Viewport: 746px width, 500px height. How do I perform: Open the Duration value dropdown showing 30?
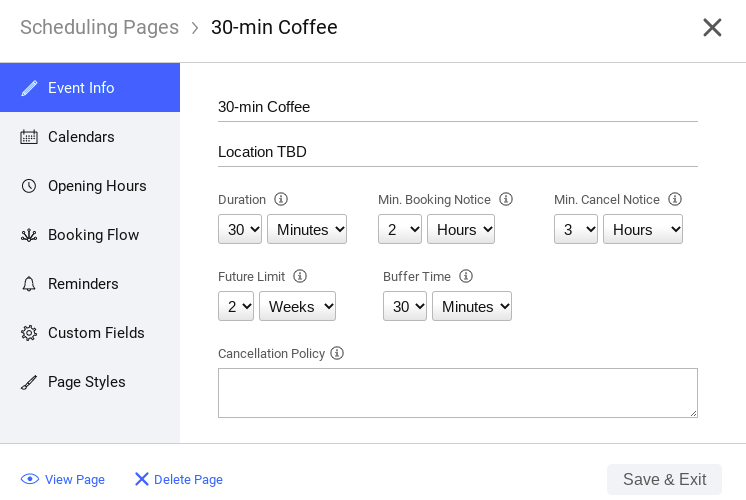[x=240, y=229]
